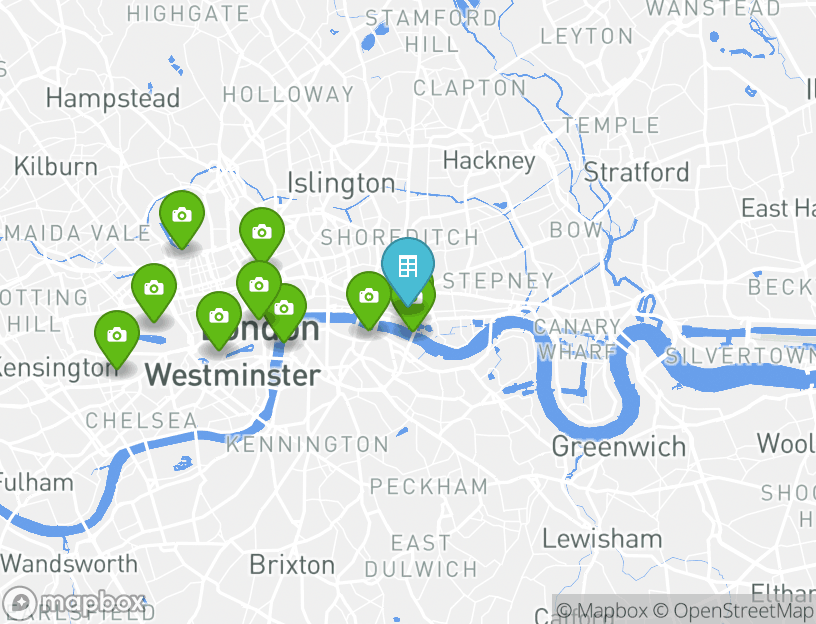Screen dimensions: 816x624
Task: Click the Westminster label on the map
Action: [x=232, y=375]
